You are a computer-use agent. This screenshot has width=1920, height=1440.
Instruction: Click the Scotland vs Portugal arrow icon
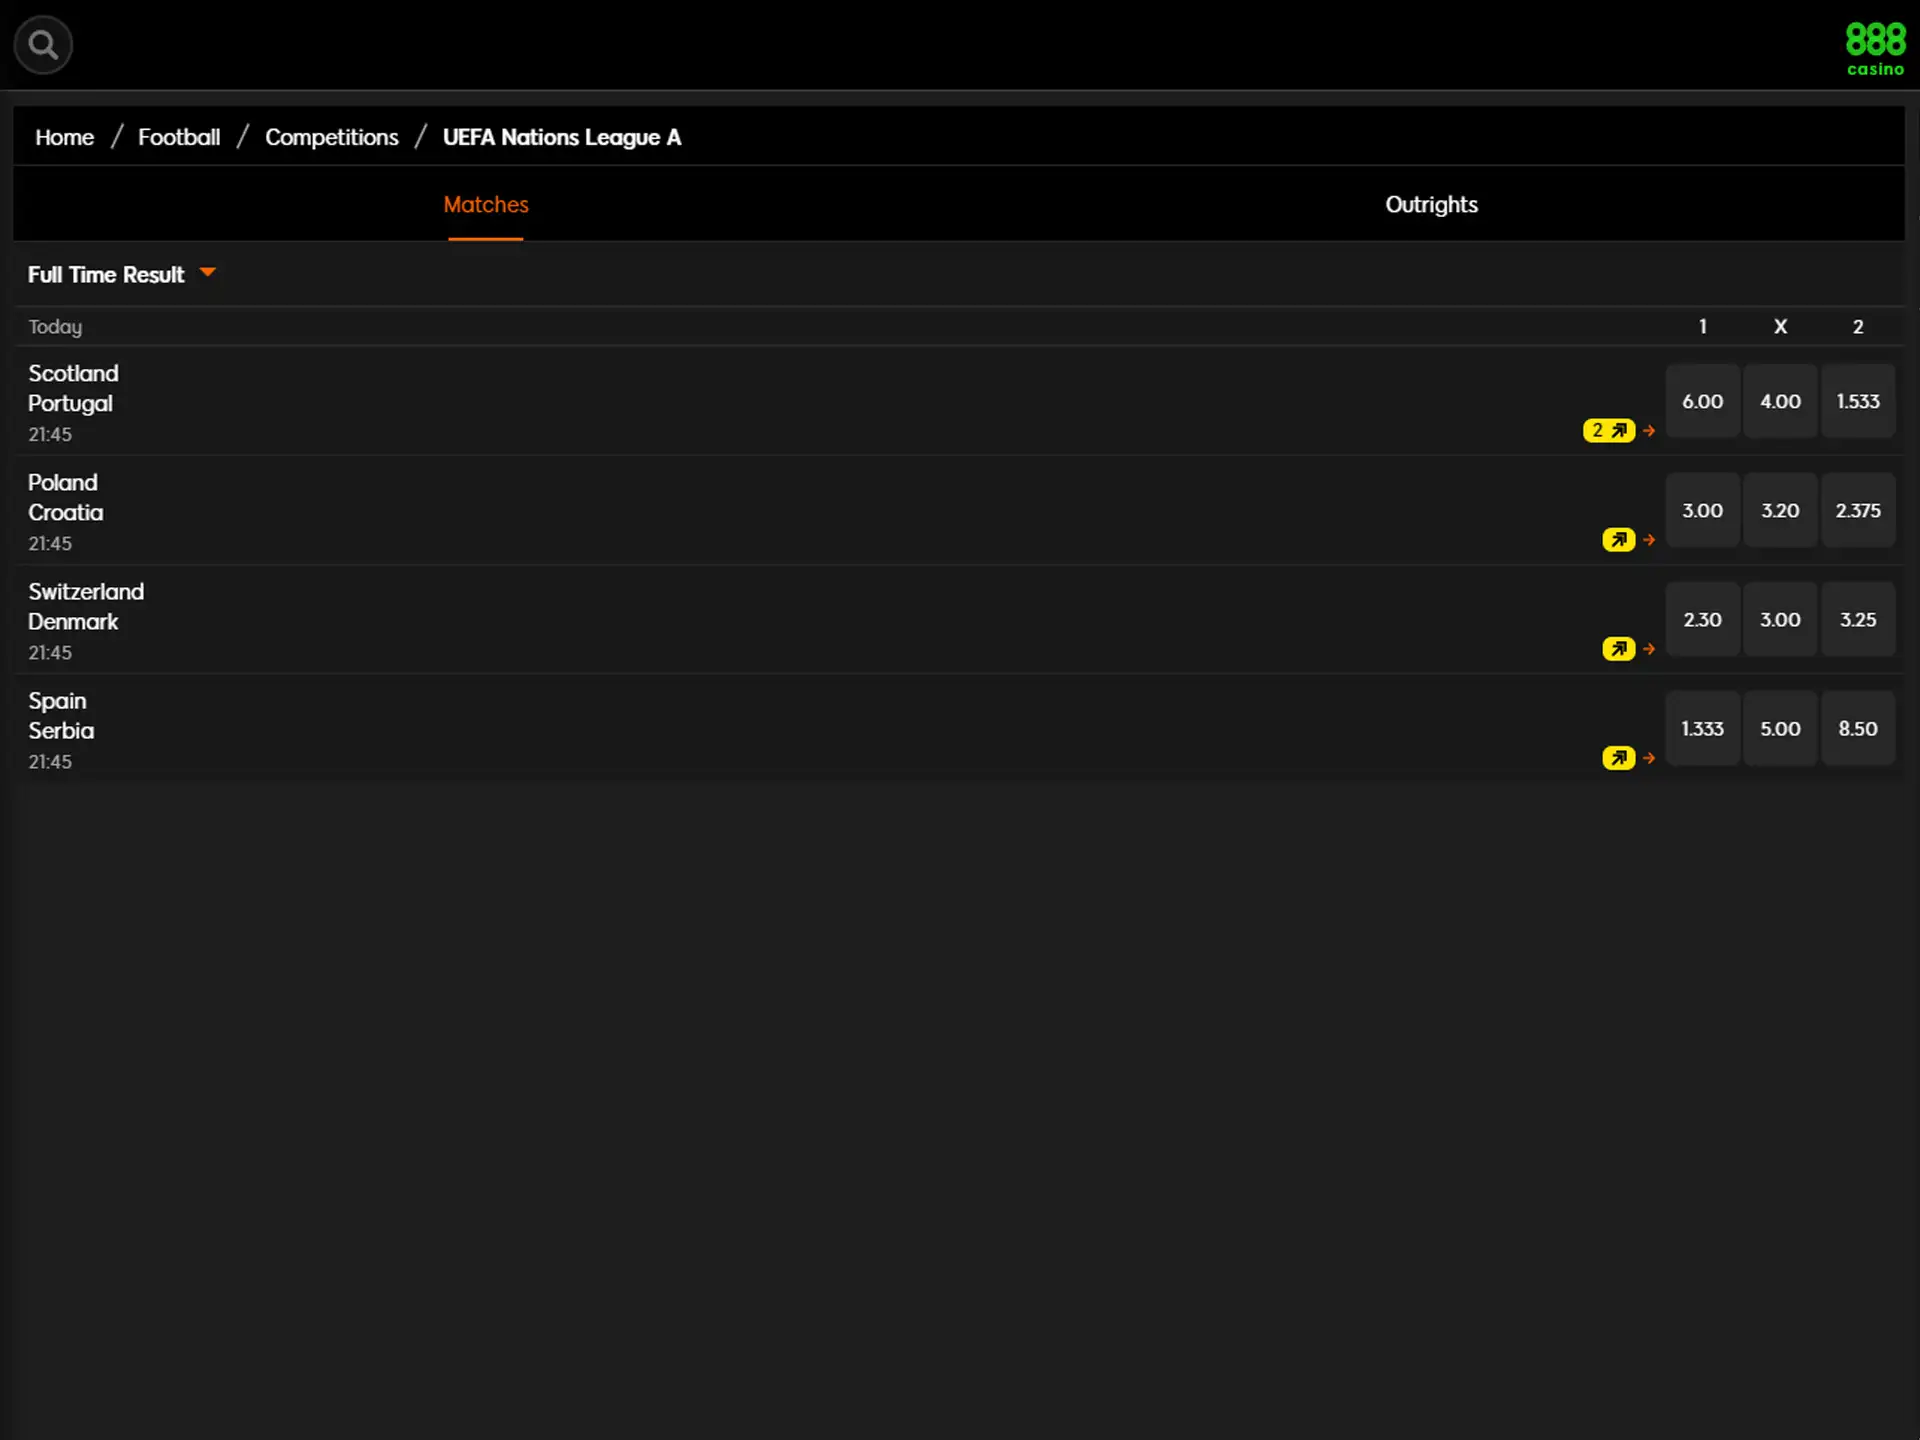[x=1651, y=430]
